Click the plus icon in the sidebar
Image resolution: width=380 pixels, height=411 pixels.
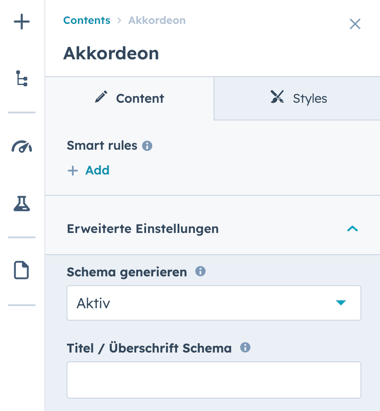(x=22, y=22)
